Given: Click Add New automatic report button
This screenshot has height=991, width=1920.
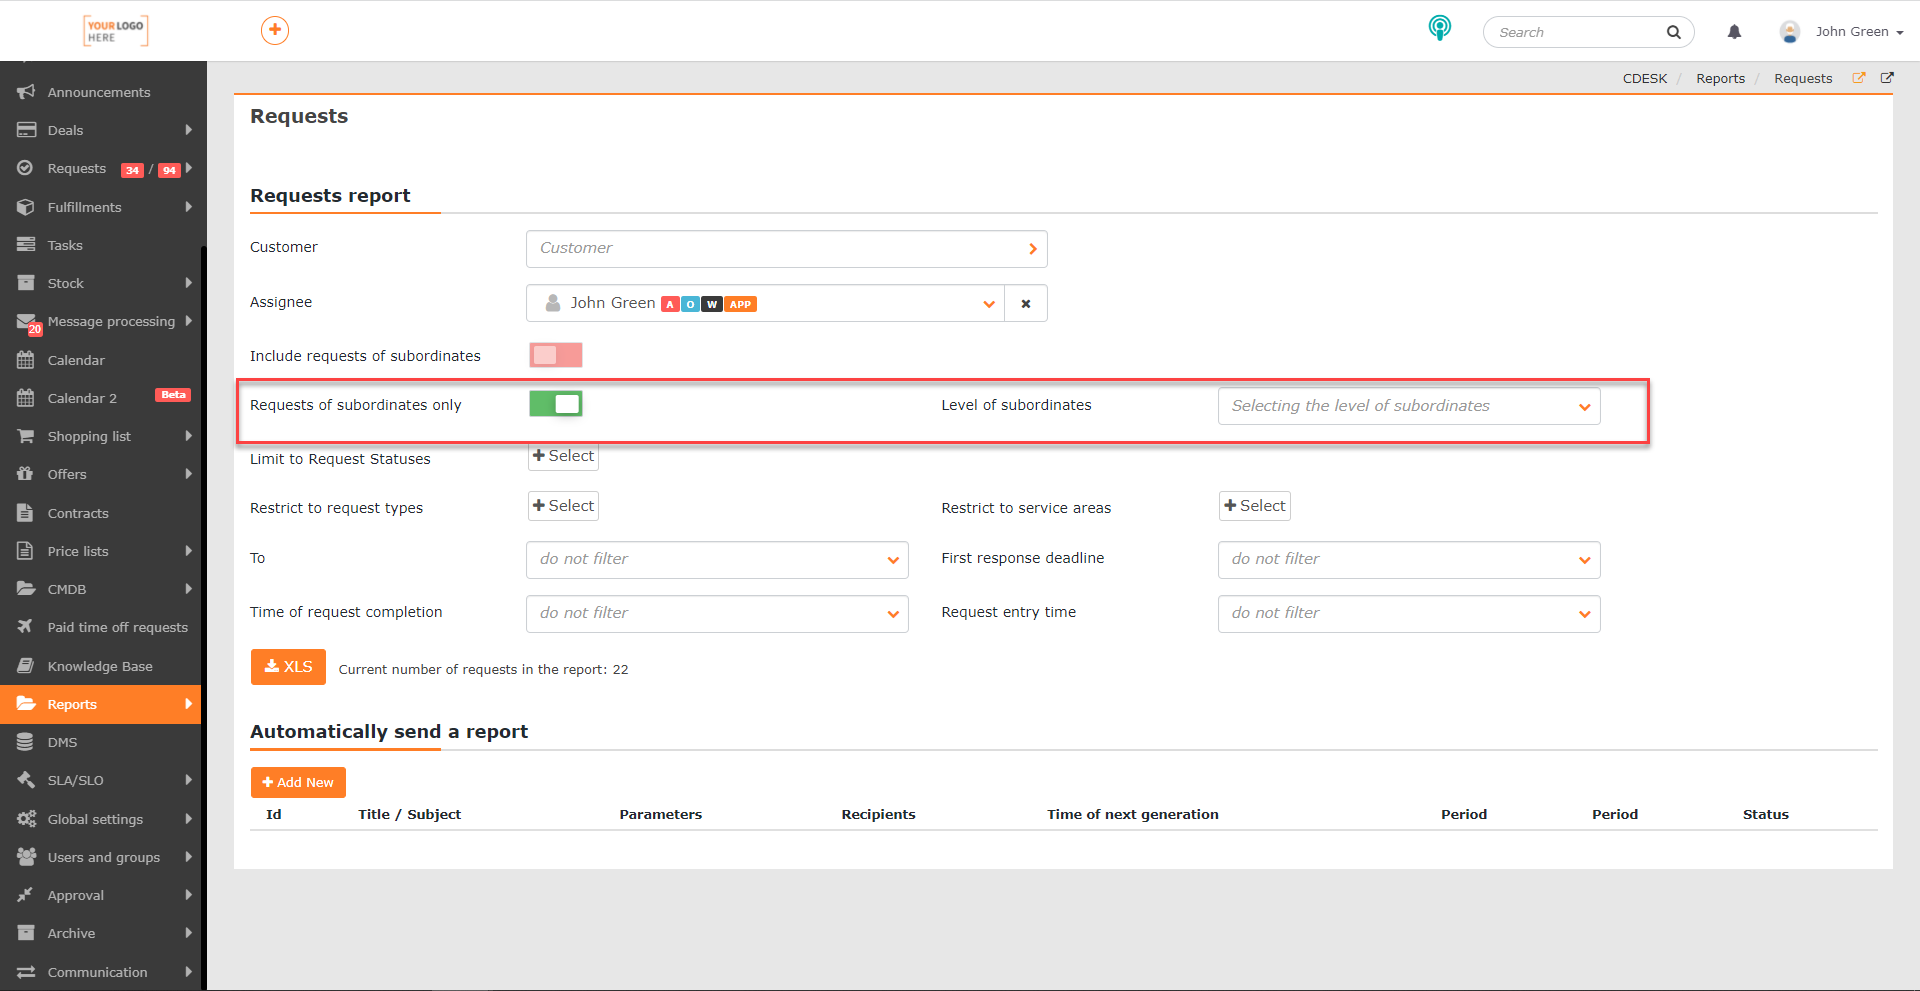Looking at the screenshot, I should click(298, 782).
